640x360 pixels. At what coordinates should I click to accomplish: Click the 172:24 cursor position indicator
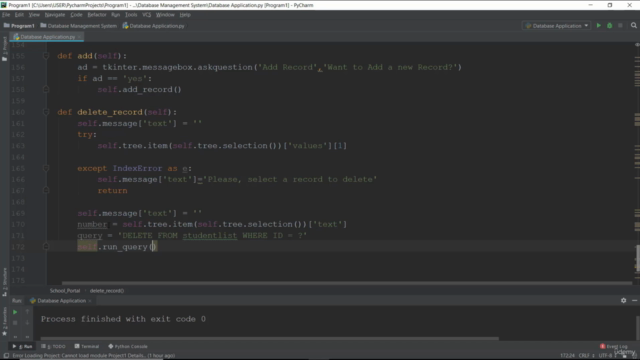coord(567,356)
